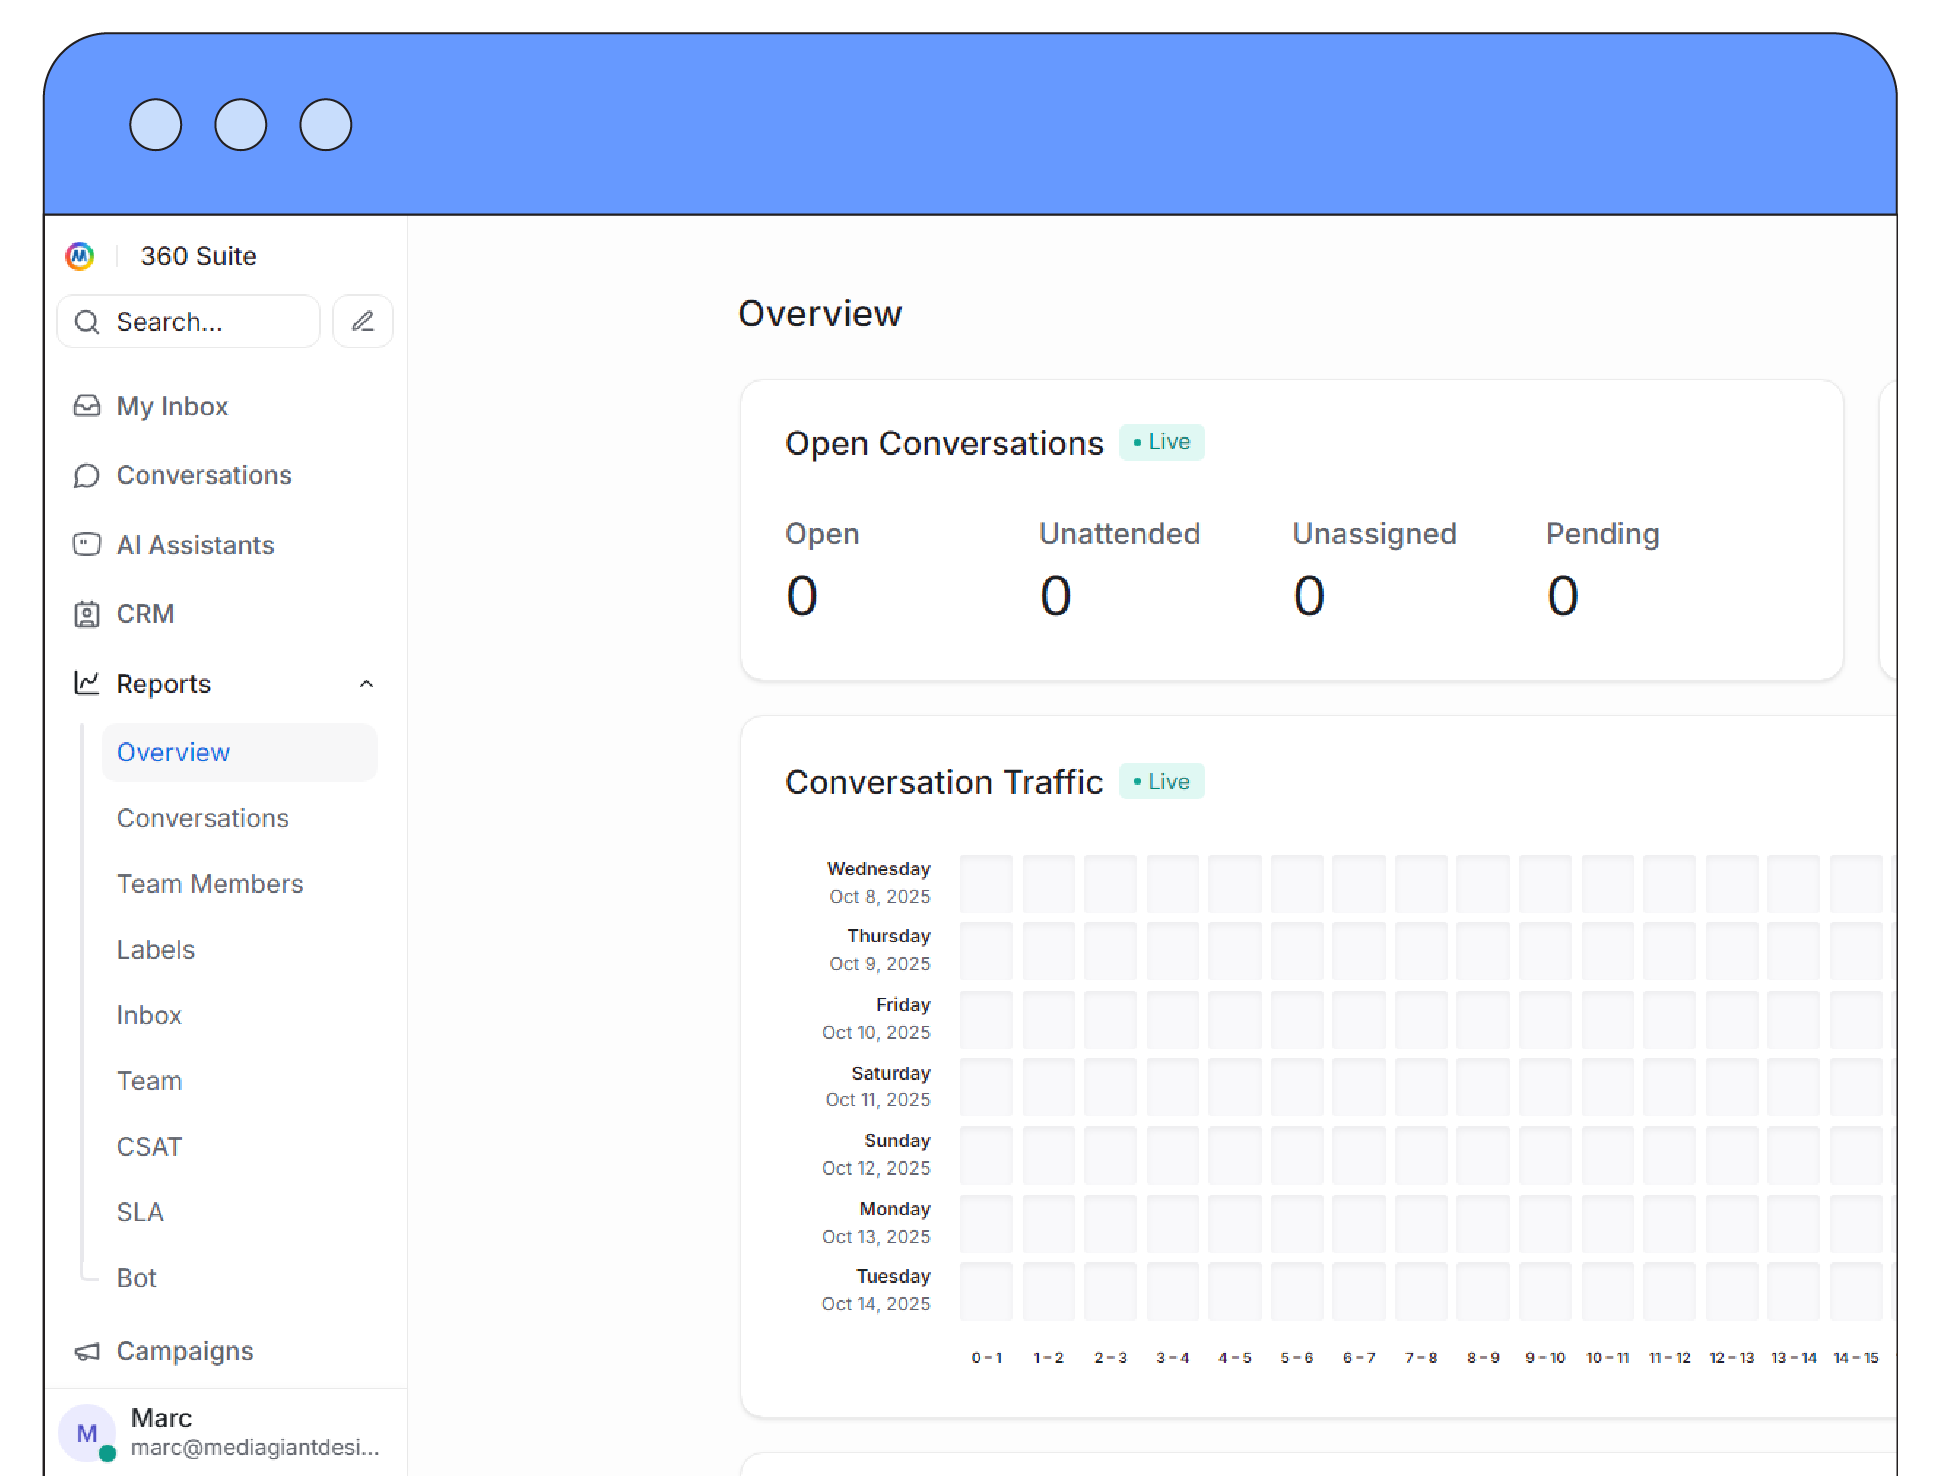Click the Reports chart icon
1941x1476 pixels.
[x=87, y=683]
